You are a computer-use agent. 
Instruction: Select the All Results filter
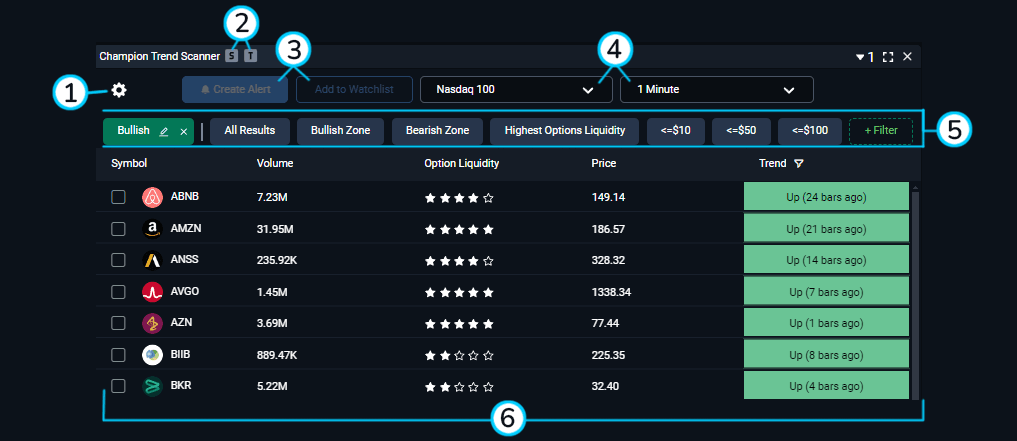(x=250, y=131)
